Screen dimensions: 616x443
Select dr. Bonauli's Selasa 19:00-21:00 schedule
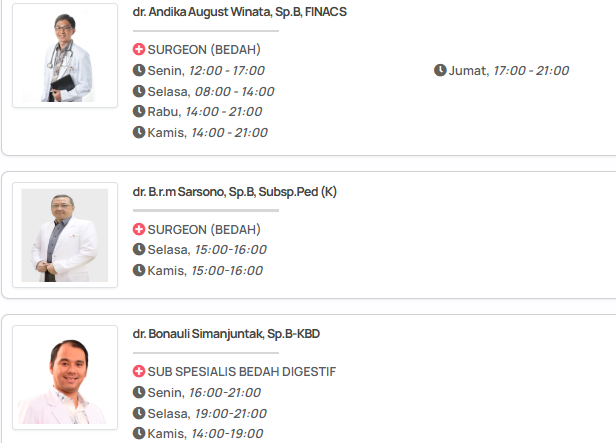[206, 413]
